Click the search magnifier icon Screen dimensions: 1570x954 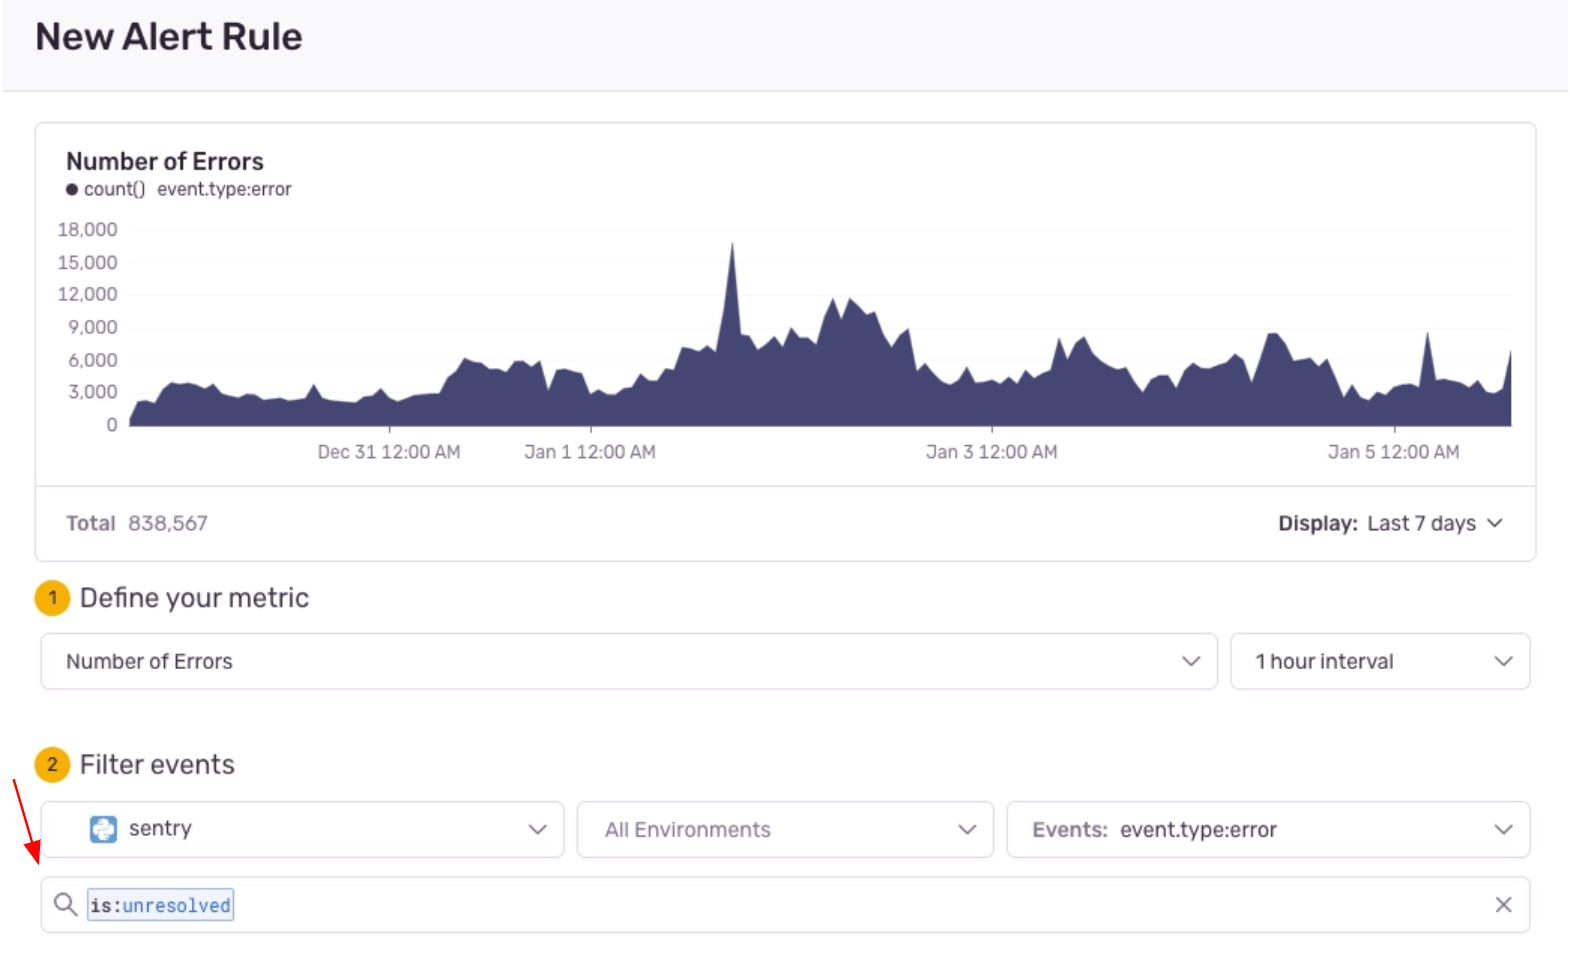(x=65, y=905)
